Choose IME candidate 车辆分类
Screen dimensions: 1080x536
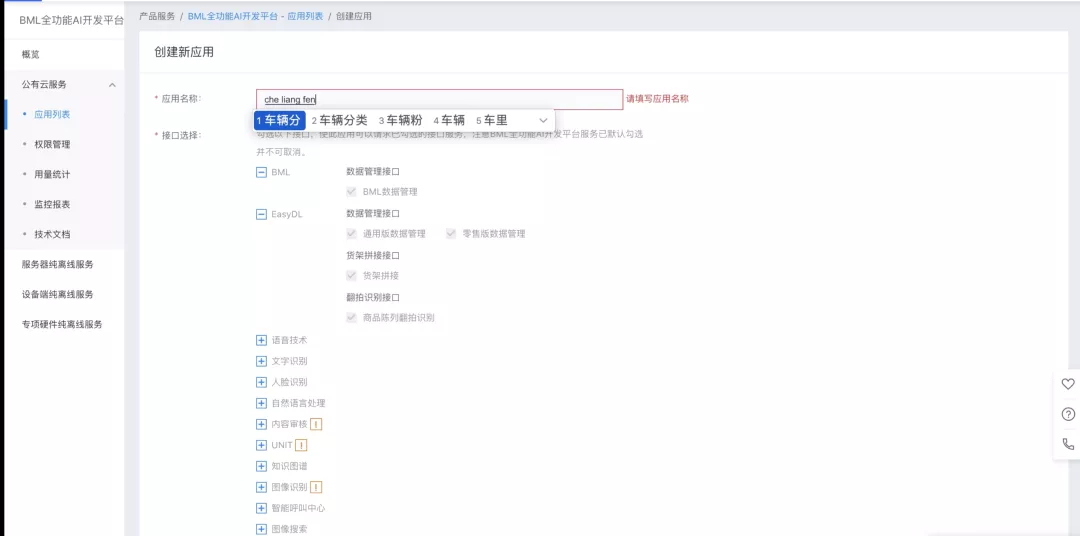pos(340,121)
